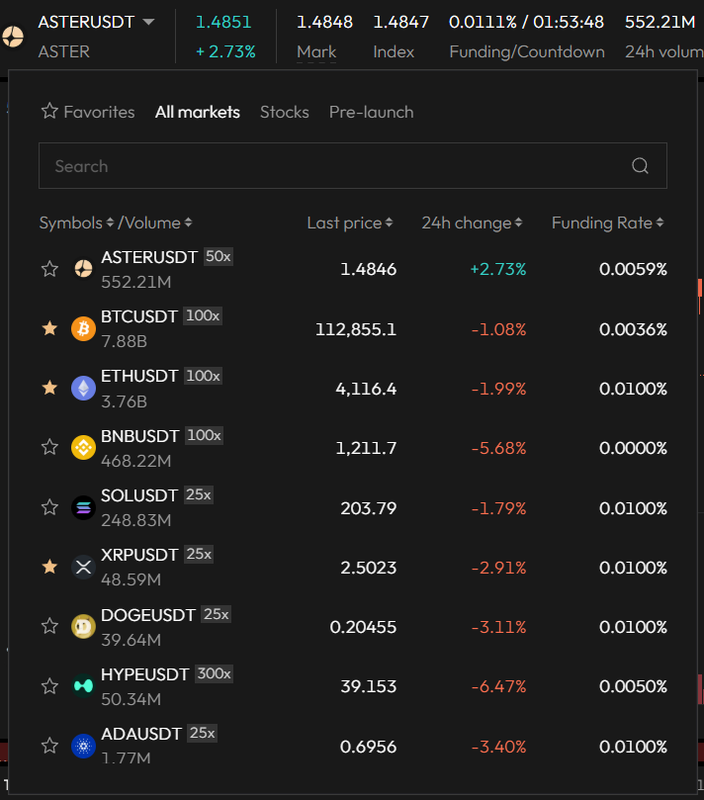
Task: Click the HYPE coin icon
Action: 84,686
